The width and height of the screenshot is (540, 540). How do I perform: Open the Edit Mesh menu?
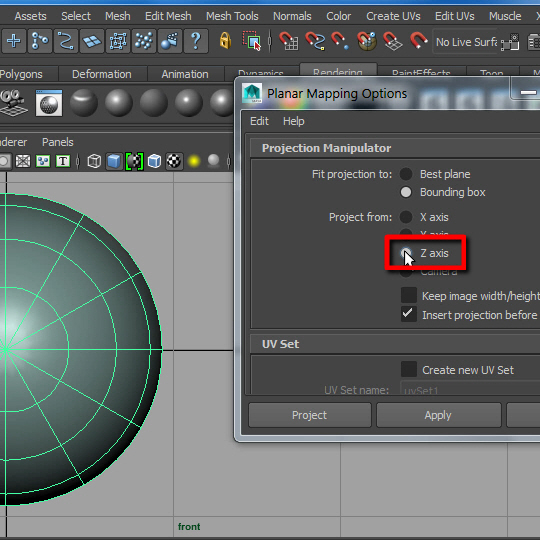tap(168, 16)
